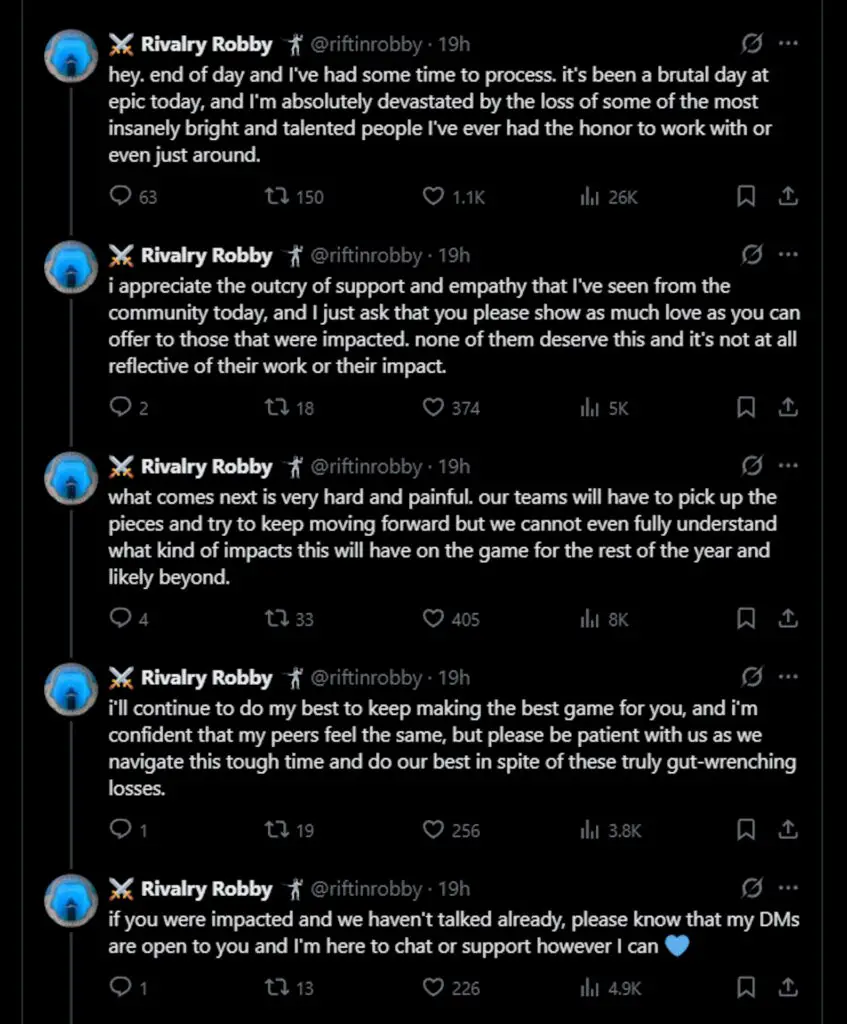The image size is (847, 1024).
Task: Retweet the tweet with 33 retweets
Action: (x=276, y=619)
